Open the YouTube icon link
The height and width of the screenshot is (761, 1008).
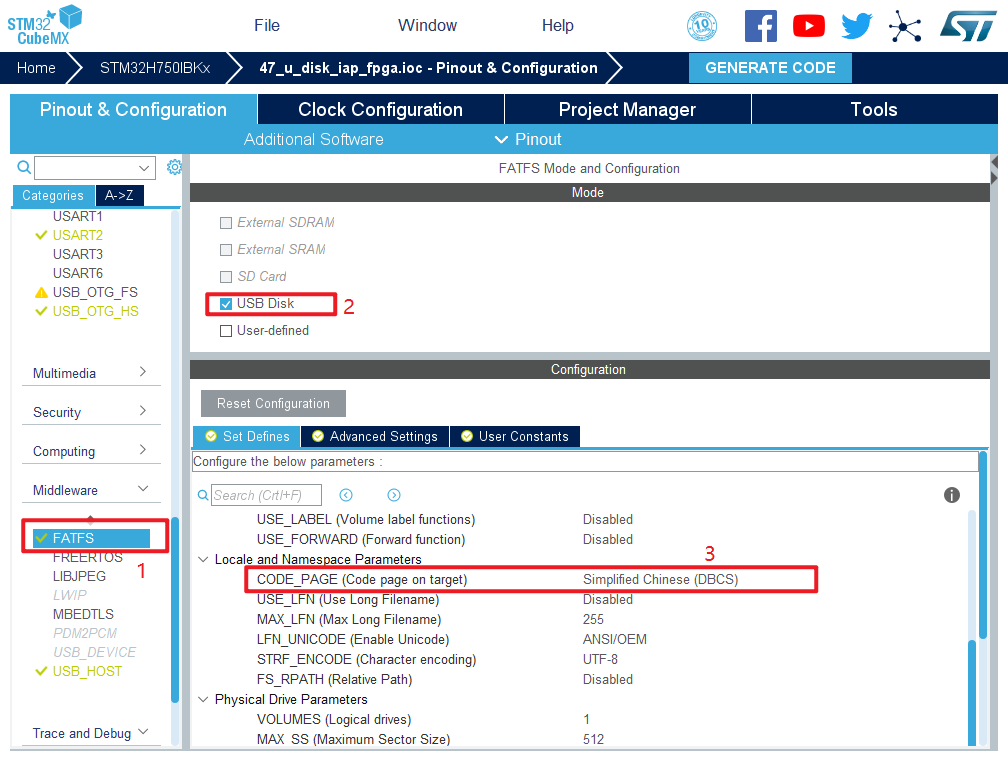tap(809, 26)
